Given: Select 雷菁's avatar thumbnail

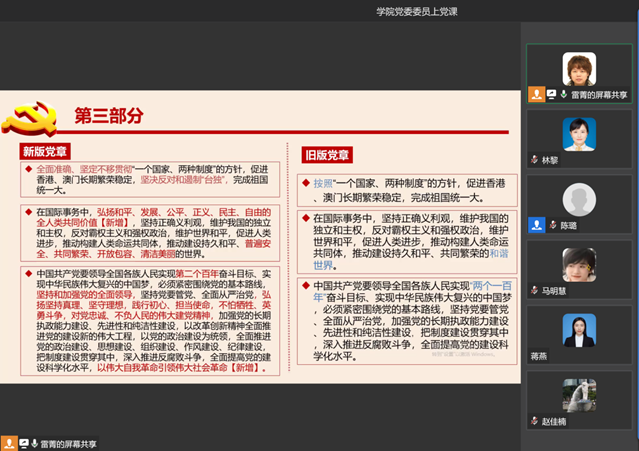Looking at the screenshot, I should pyautogui.click(x=578, y=69).
